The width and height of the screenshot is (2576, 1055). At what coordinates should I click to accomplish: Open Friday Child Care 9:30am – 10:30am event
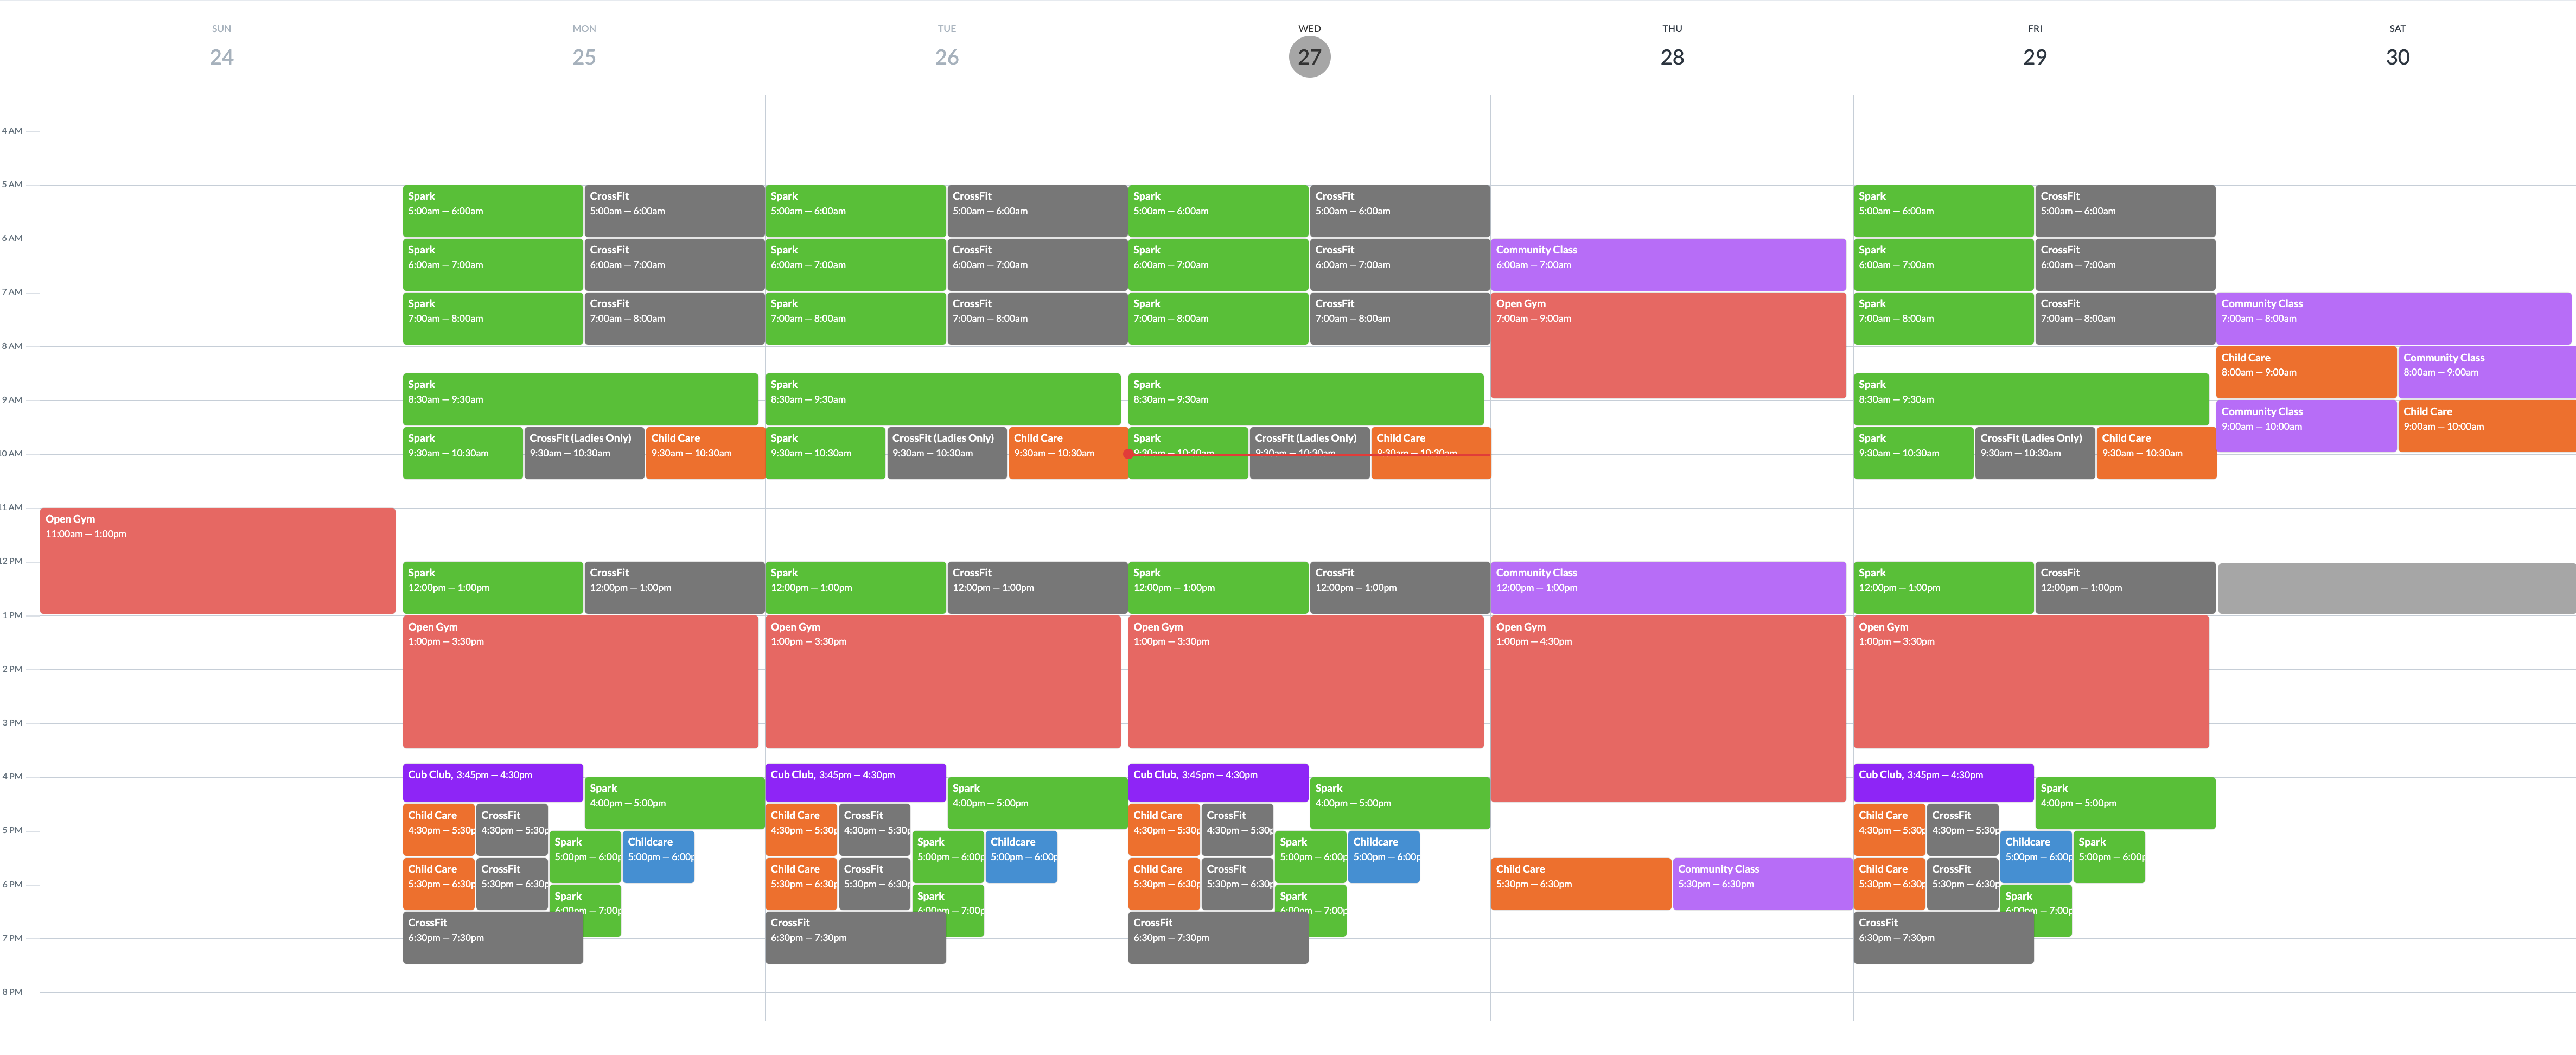click(x=2156, y=453)
